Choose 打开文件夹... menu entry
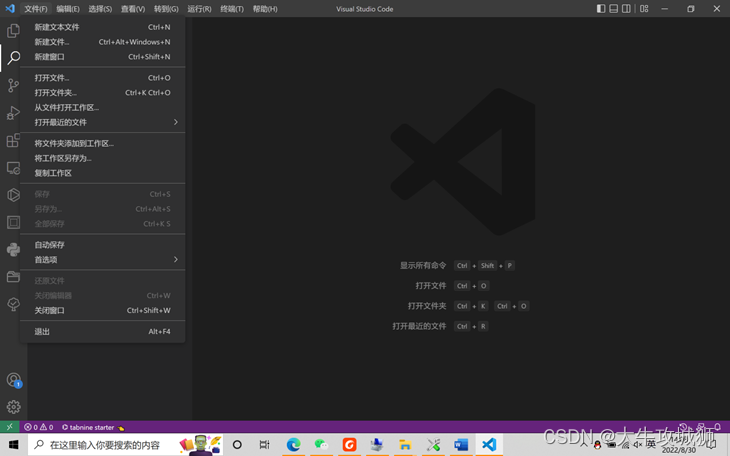 click(x=102, y=93)
